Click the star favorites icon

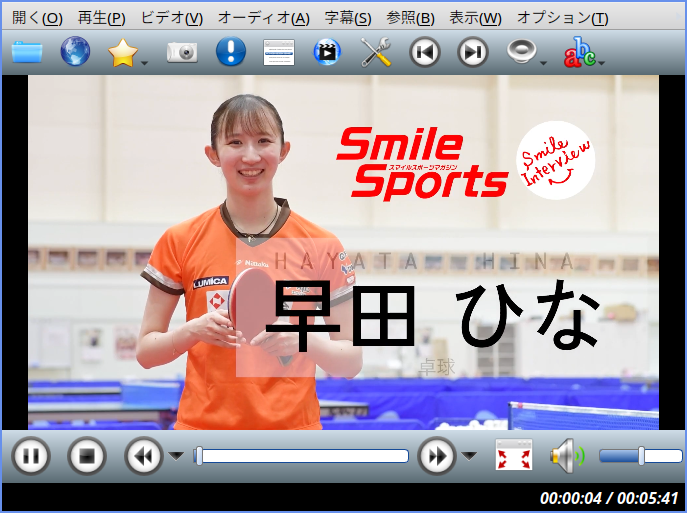pyautogui.click(x=123, y=53)
